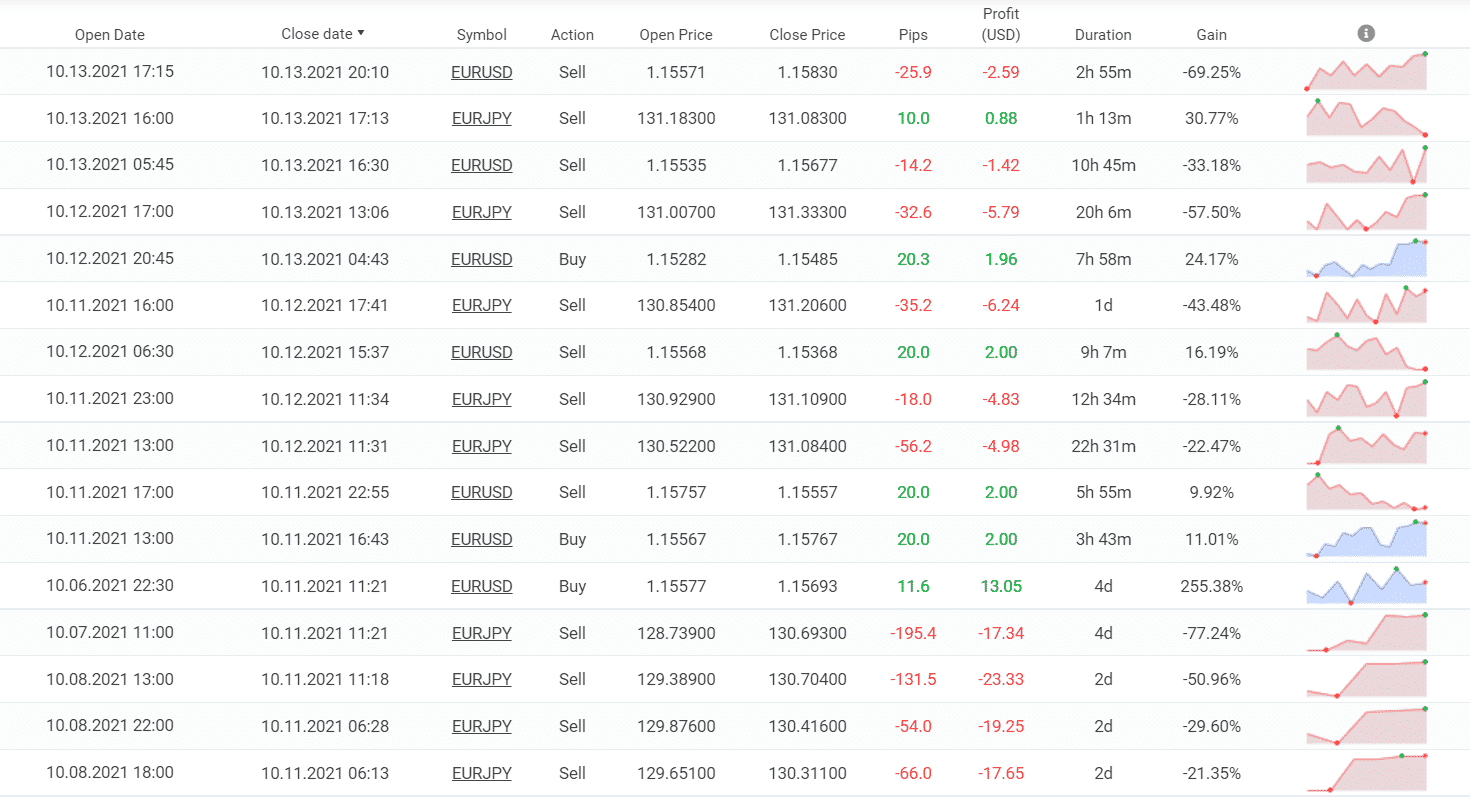
Task: Sort by the Pips column header
Action: point(913,35)
